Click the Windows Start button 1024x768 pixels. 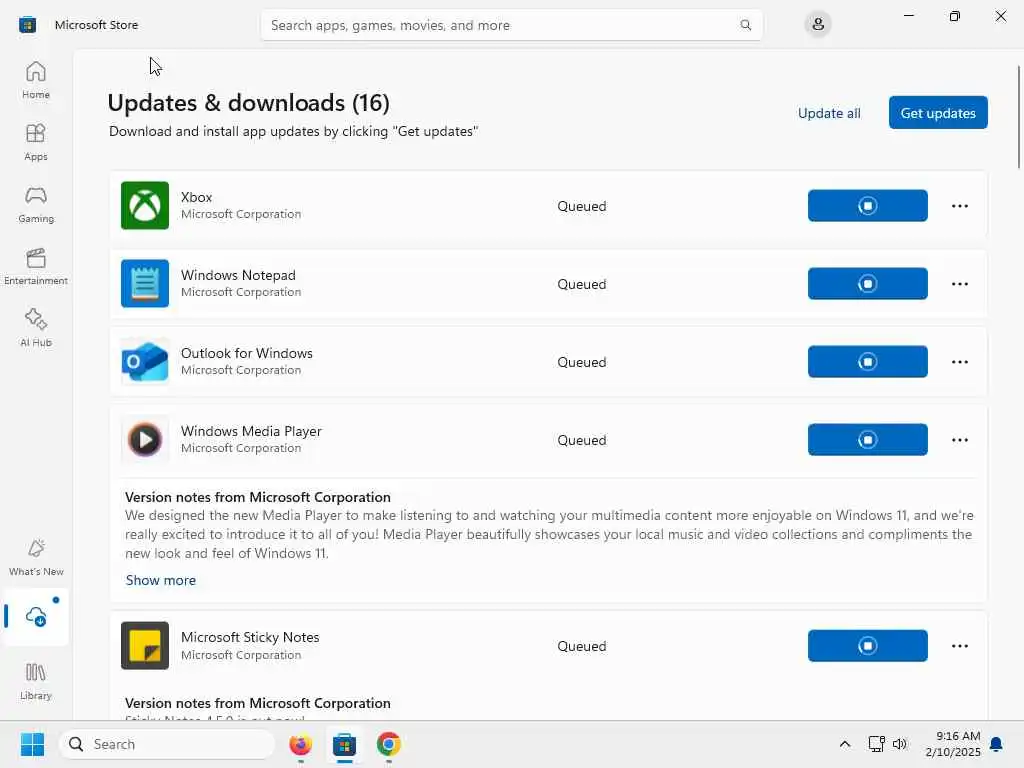(x=32, y=744)
